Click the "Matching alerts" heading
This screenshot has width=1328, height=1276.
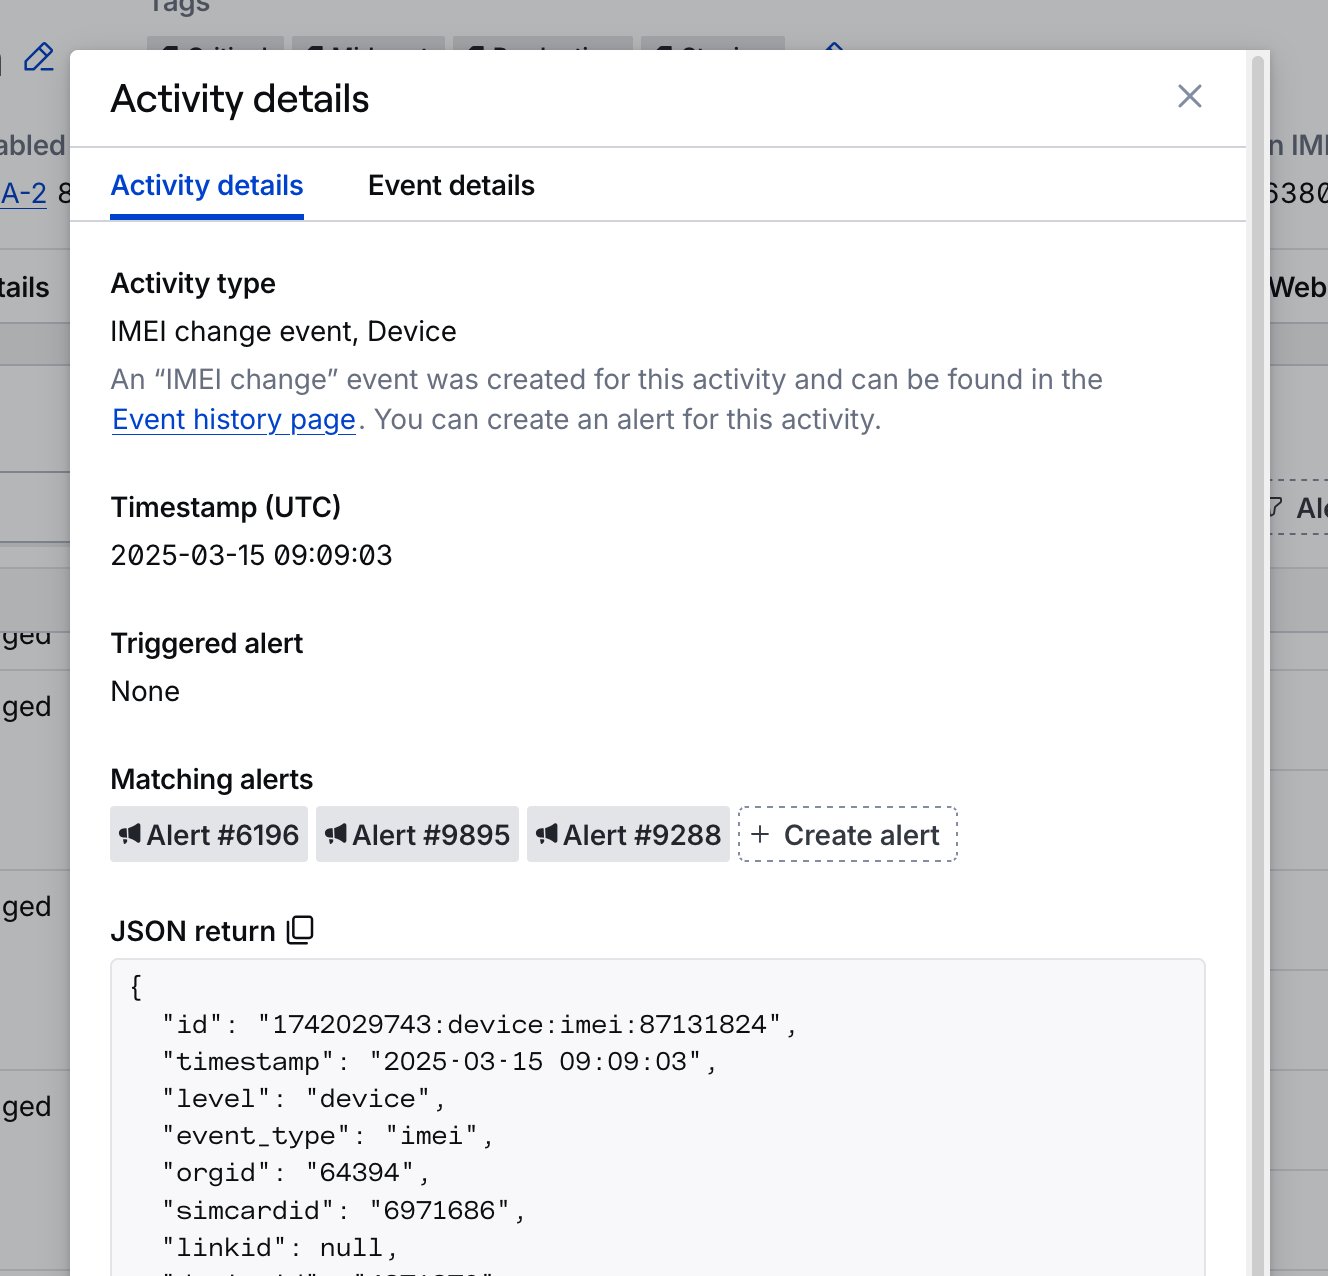(212, 779)
